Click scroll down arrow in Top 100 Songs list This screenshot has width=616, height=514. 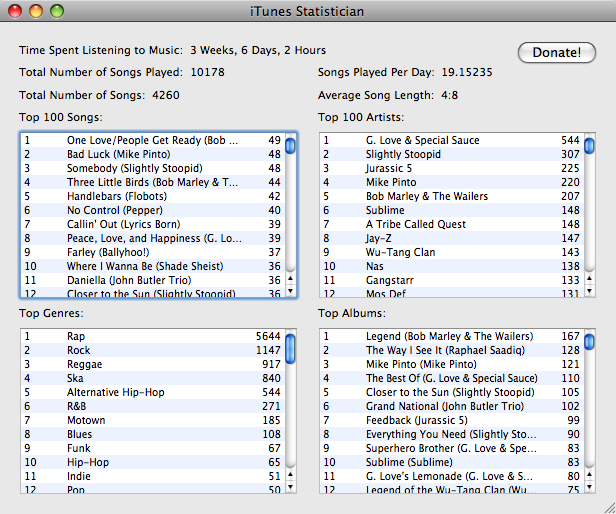[290, 291]
